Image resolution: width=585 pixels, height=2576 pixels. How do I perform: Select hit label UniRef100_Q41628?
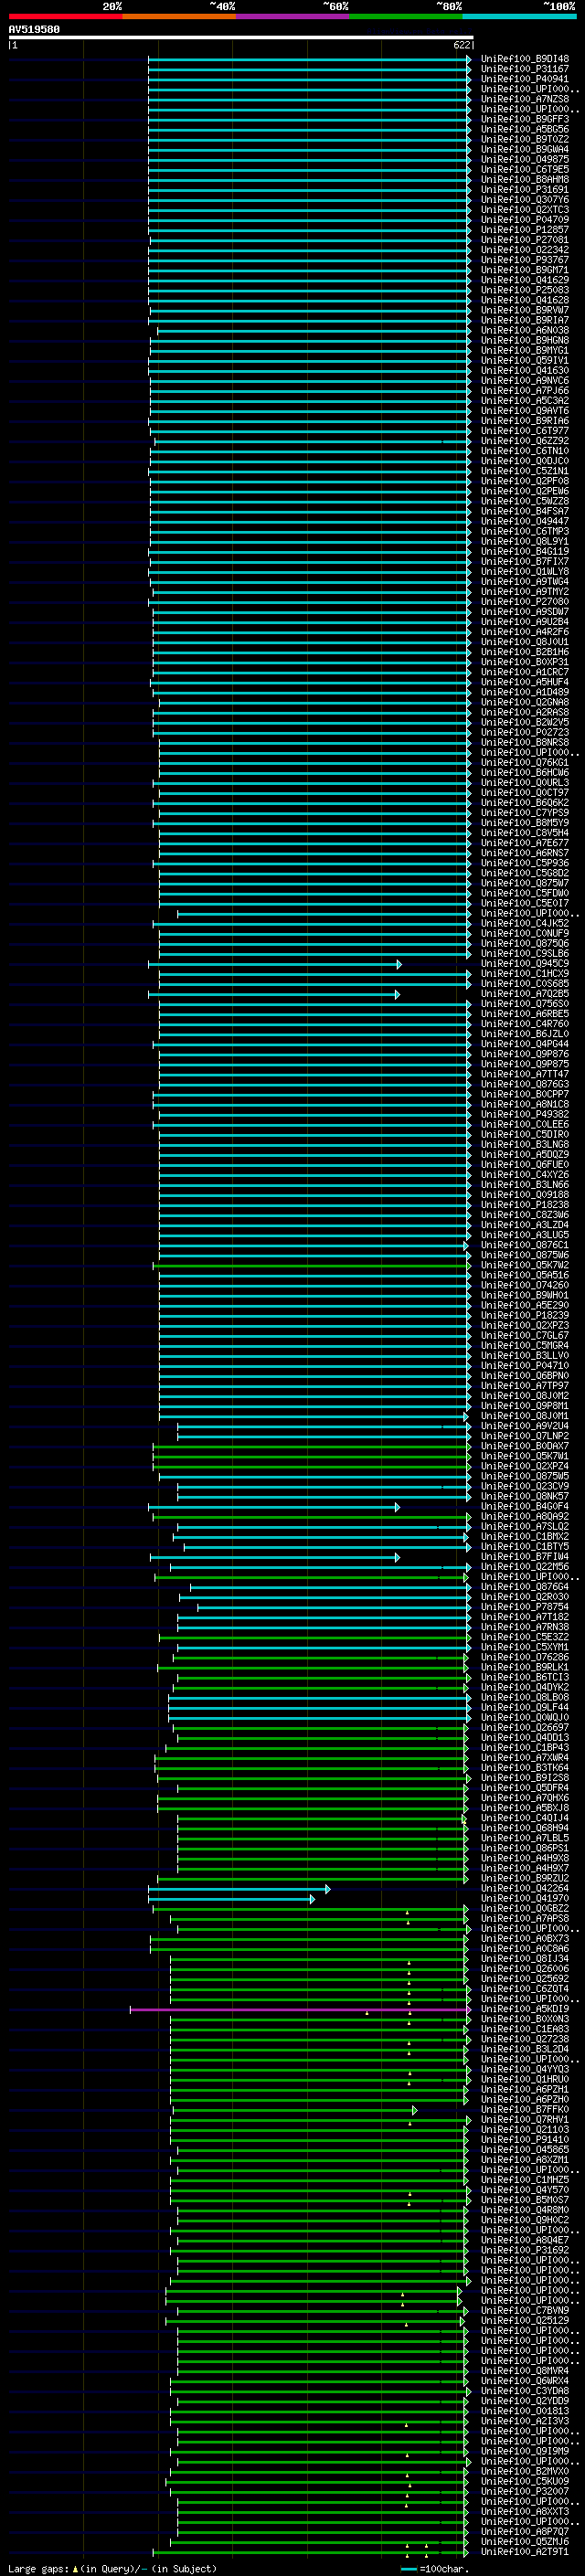(525, 300)
